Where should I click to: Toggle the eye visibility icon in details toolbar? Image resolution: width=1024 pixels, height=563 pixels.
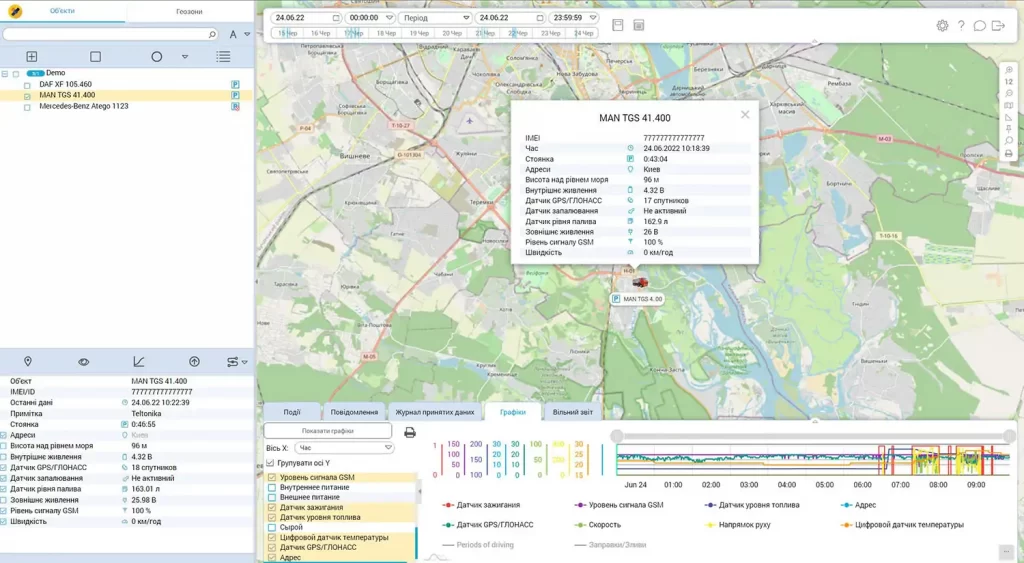click(84, 362)
